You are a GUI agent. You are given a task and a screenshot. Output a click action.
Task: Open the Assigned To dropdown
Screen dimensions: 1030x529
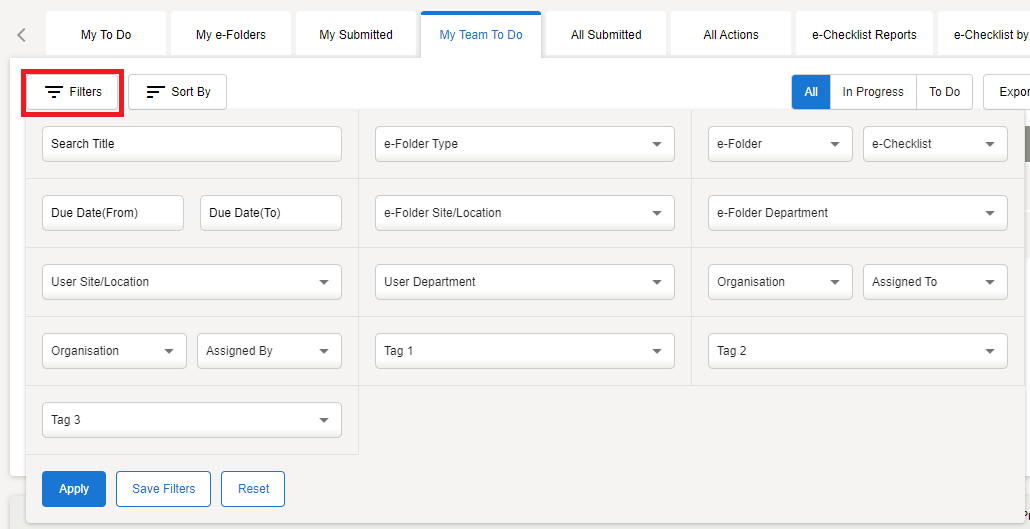[x=935, y=282]
